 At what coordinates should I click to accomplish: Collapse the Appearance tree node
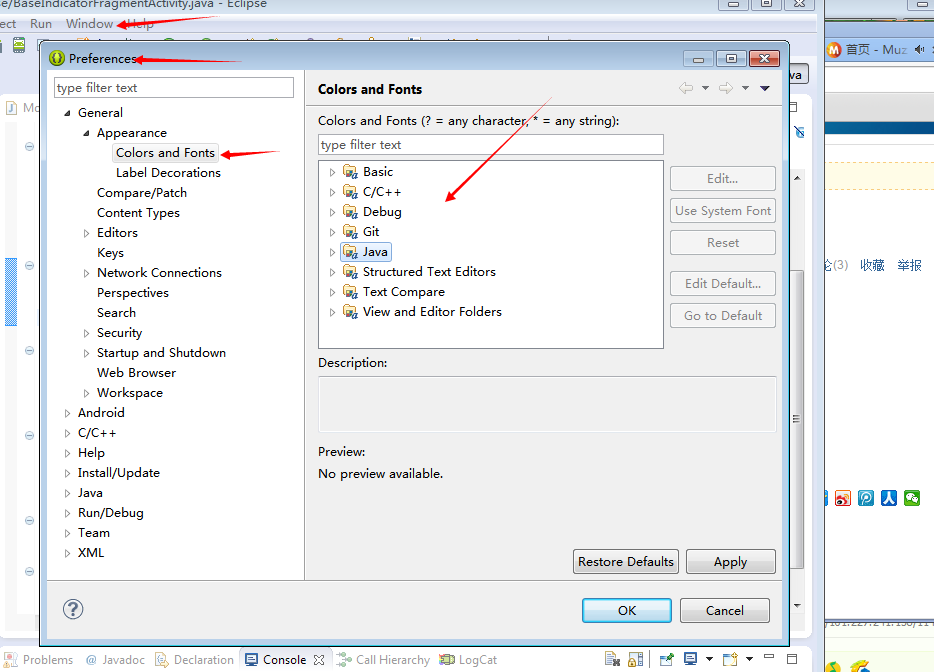(86, 133)
